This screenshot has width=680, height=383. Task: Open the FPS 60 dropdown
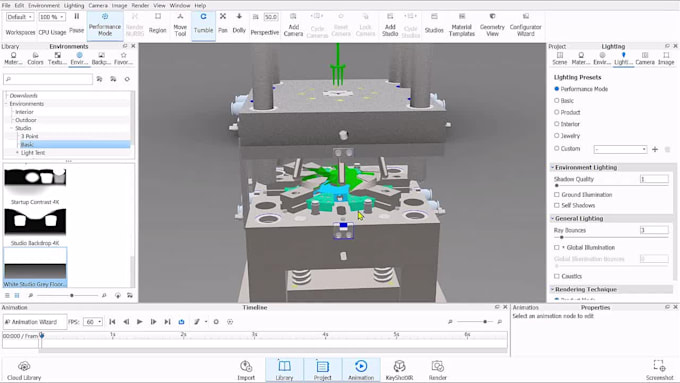92,322
